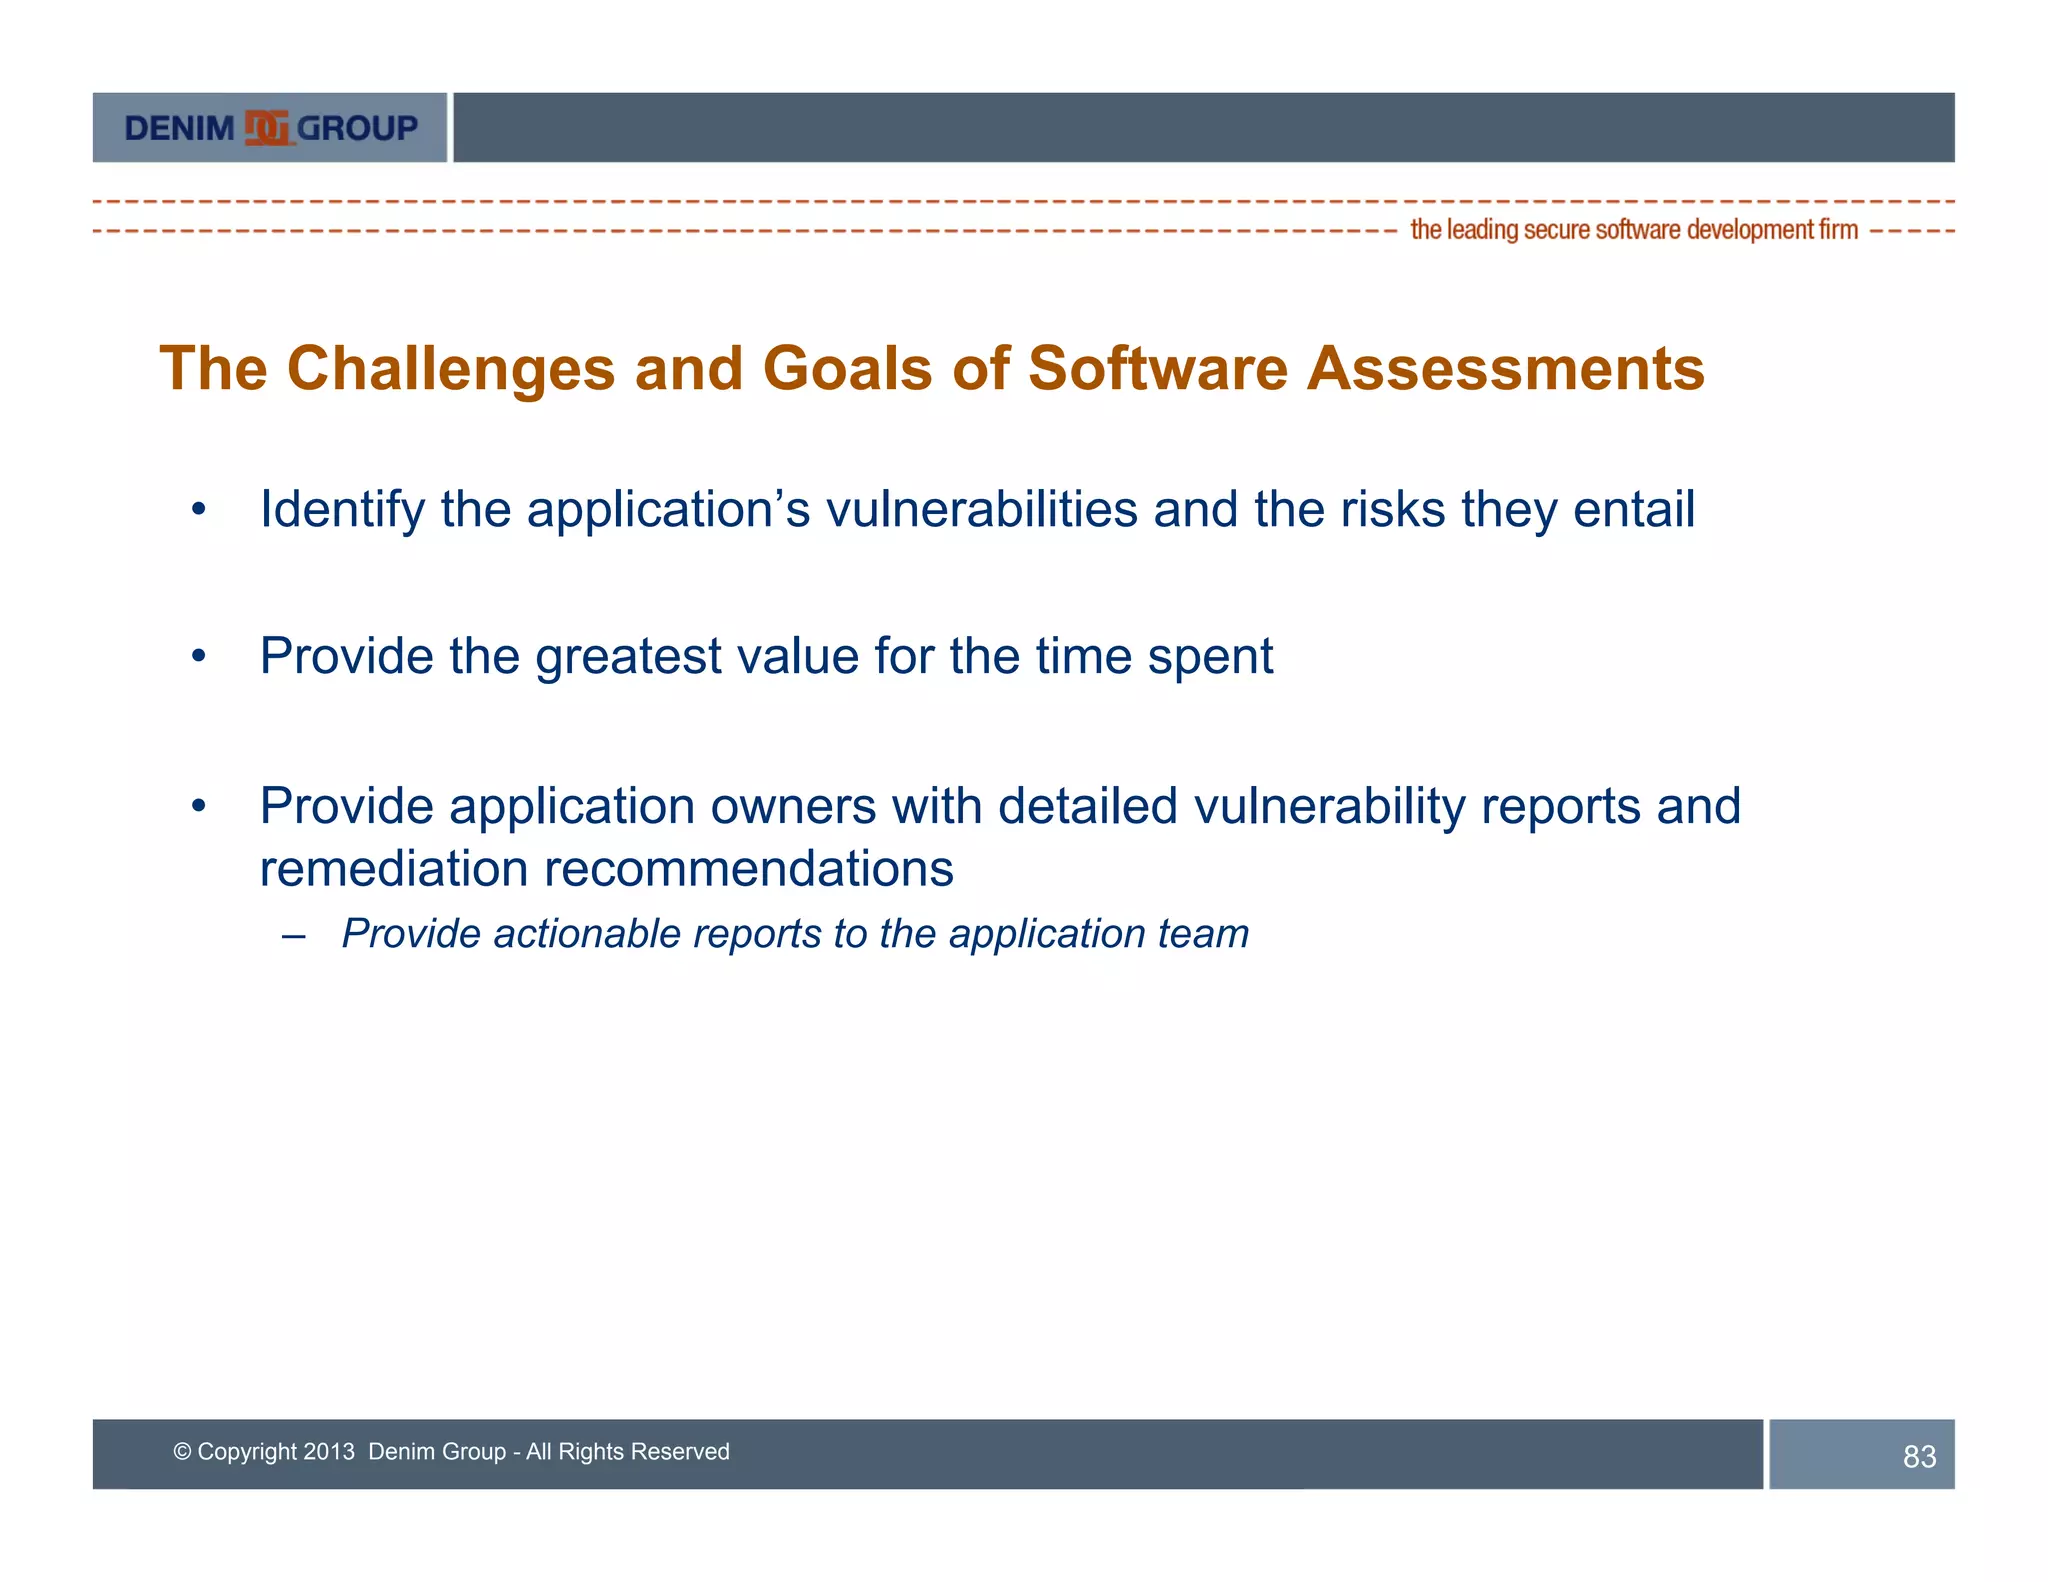Click the copyright © symbol in the footer
The width and height of the screenshot is (2048, 1582).
182,1452
